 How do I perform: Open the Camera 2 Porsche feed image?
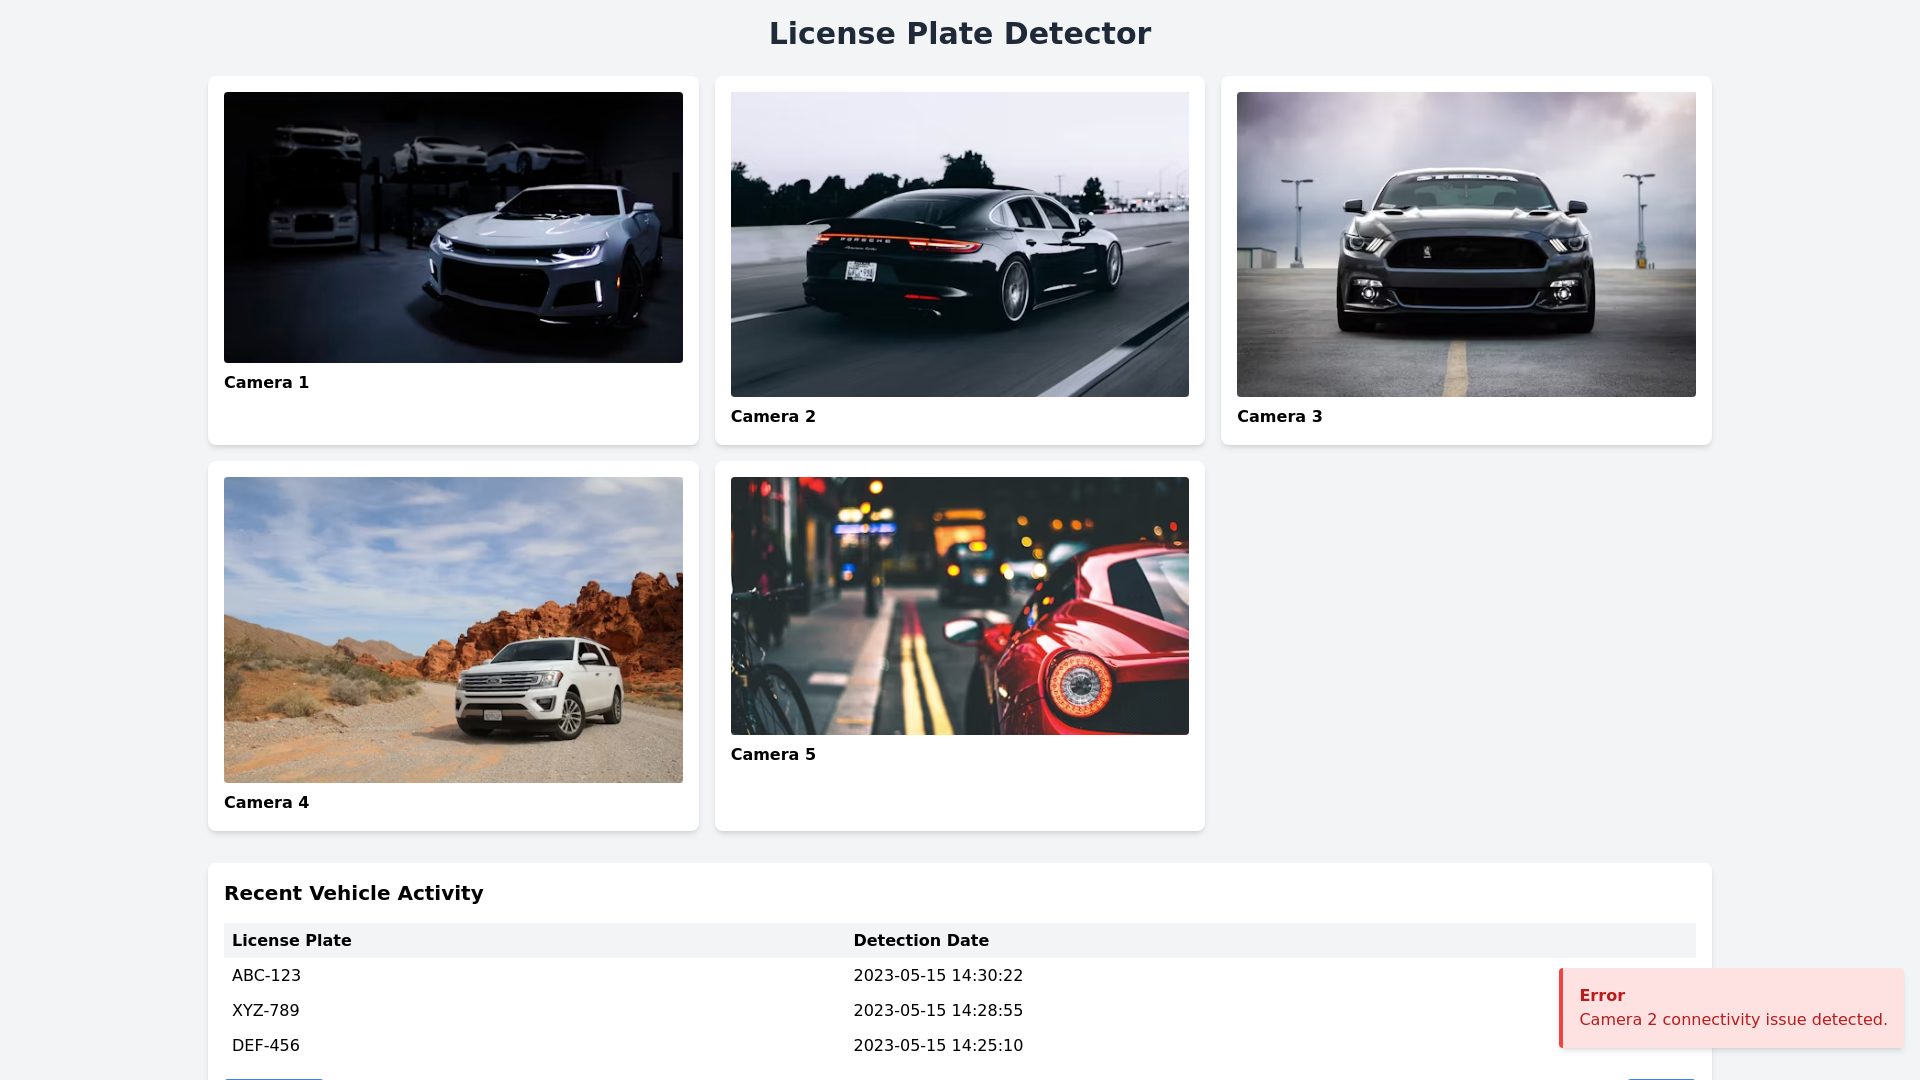pyautogui.click(x=959, y=244)
